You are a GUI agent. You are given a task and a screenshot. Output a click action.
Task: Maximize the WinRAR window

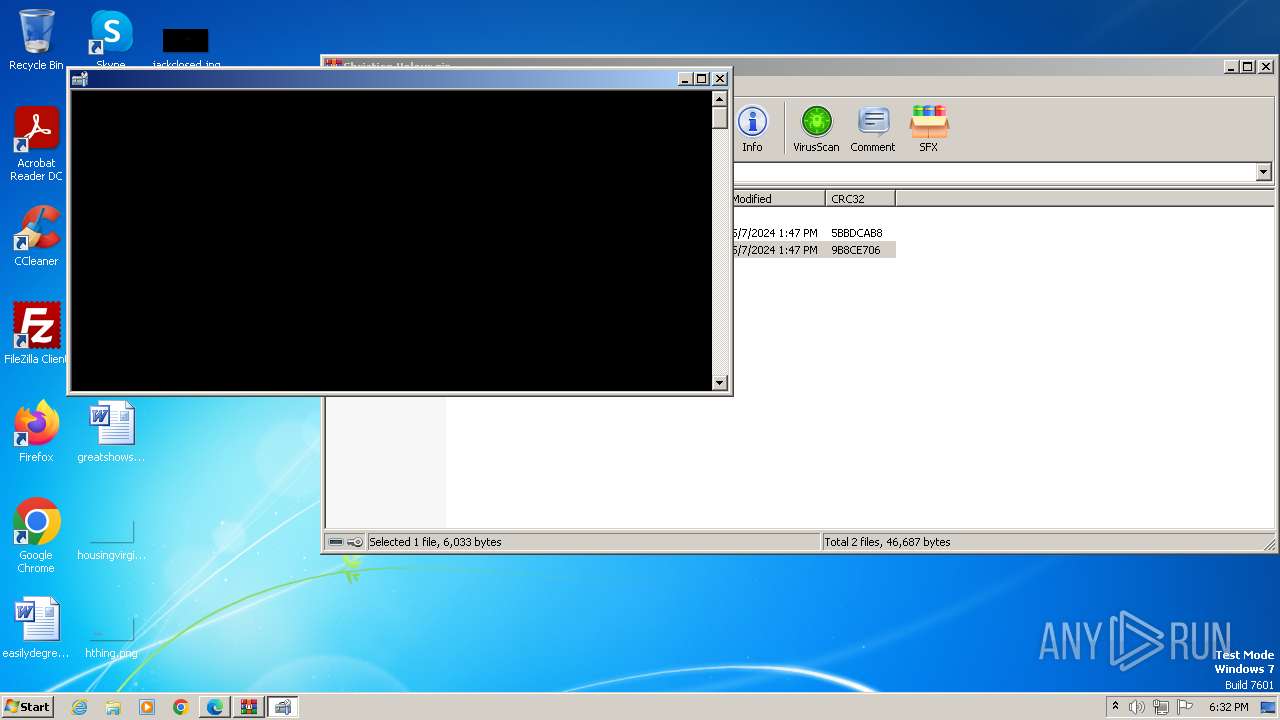[1248, 67]
